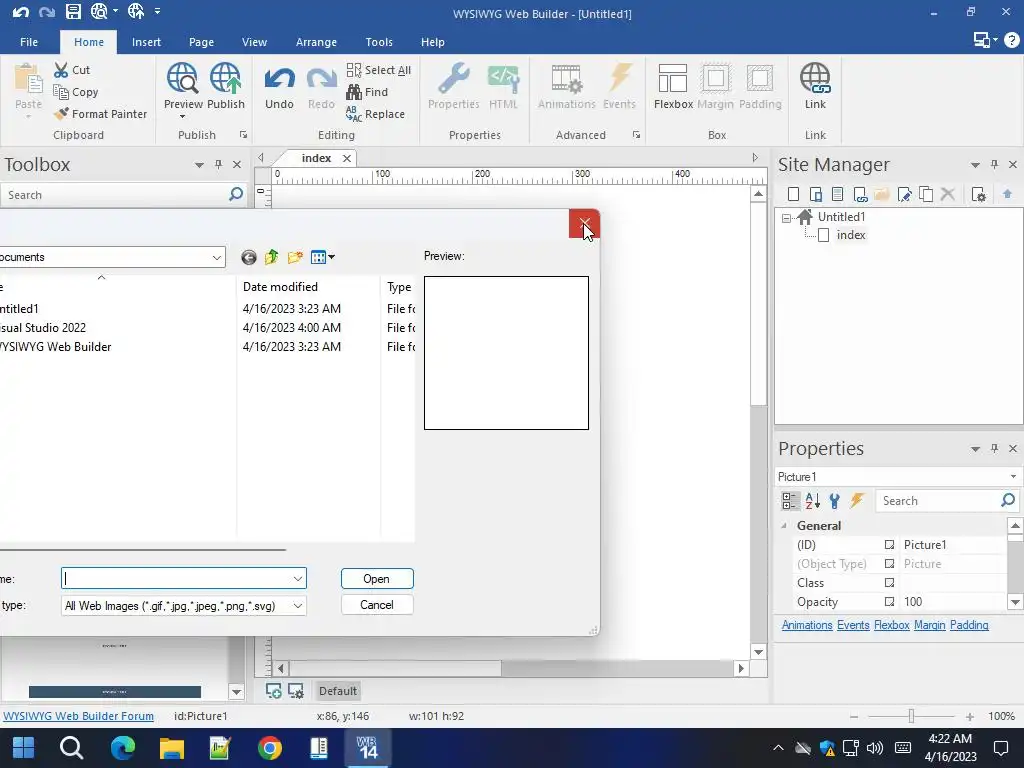Click the Default breakpoint button
Image resolution: width=1024 pixels, height=768 pixels.
[338, 691]
